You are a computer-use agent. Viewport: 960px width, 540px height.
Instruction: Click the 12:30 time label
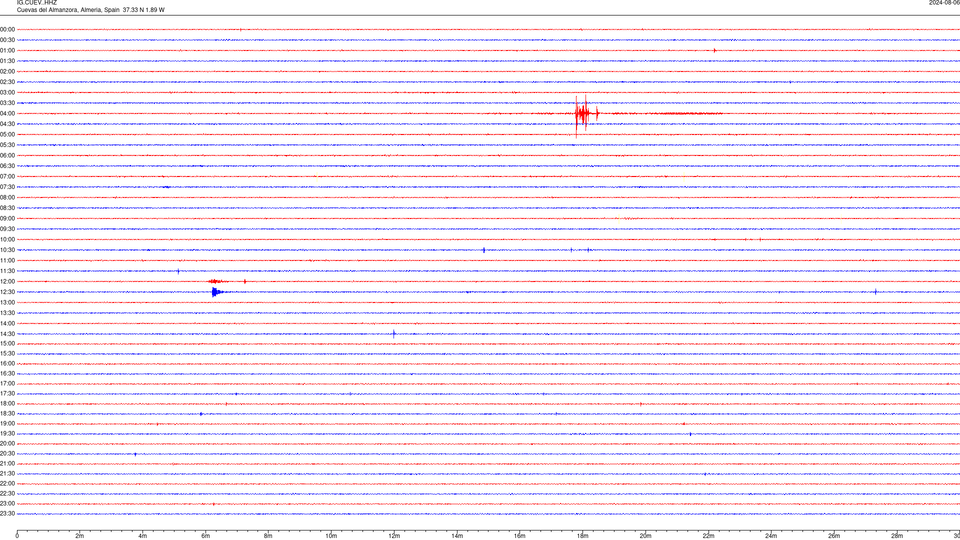pos(7,292)
